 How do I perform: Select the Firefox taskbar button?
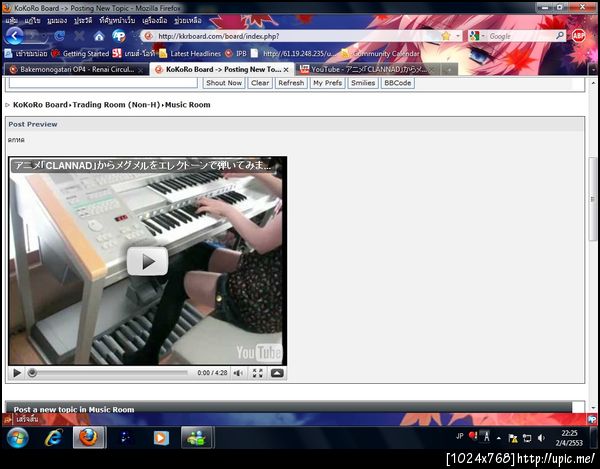point(88,438)
